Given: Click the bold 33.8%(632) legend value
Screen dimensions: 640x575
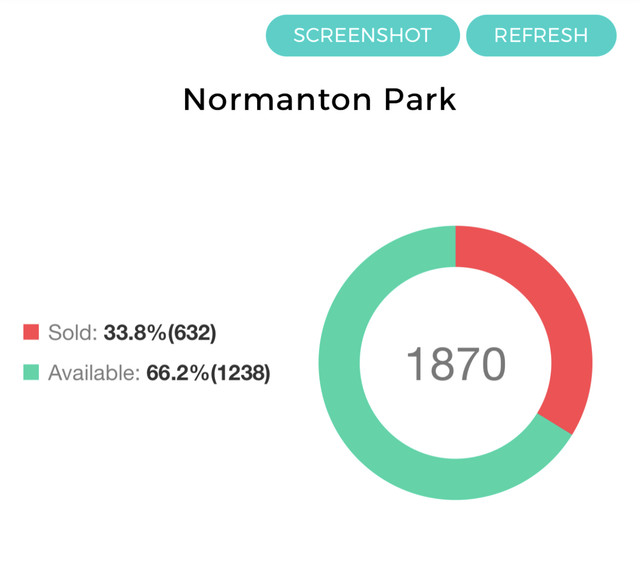Looking at the screenshot, I should click(x=160, y=332).
